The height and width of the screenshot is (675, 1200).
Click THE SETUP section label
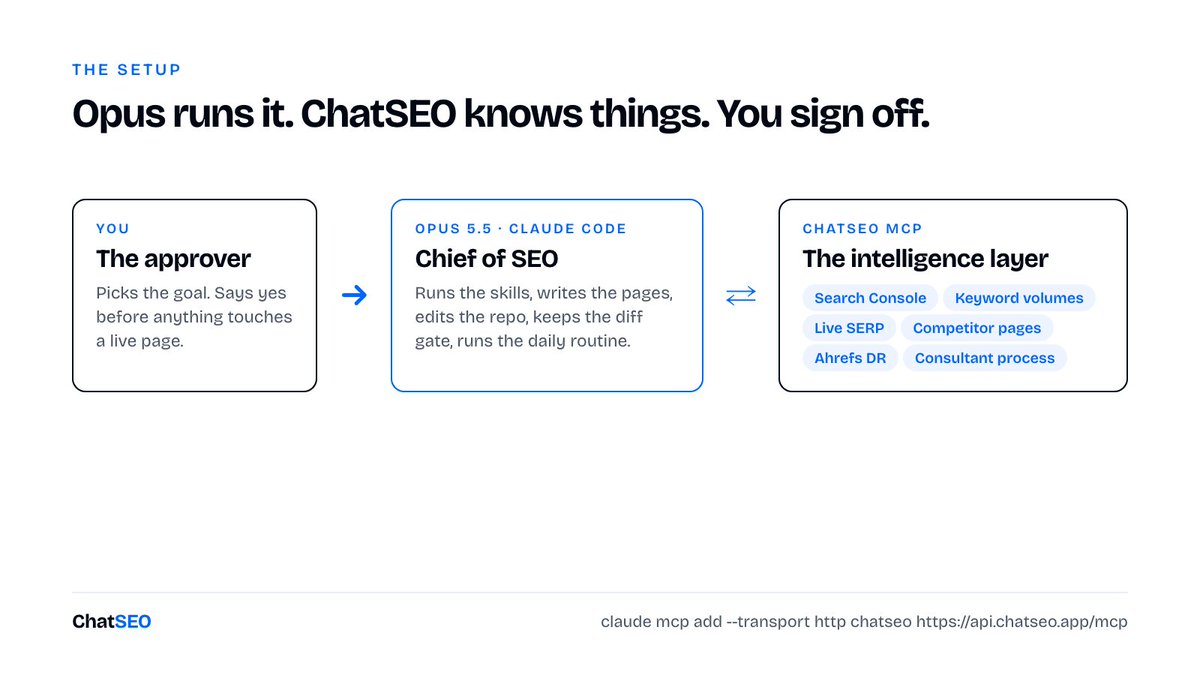coord(127,70)
